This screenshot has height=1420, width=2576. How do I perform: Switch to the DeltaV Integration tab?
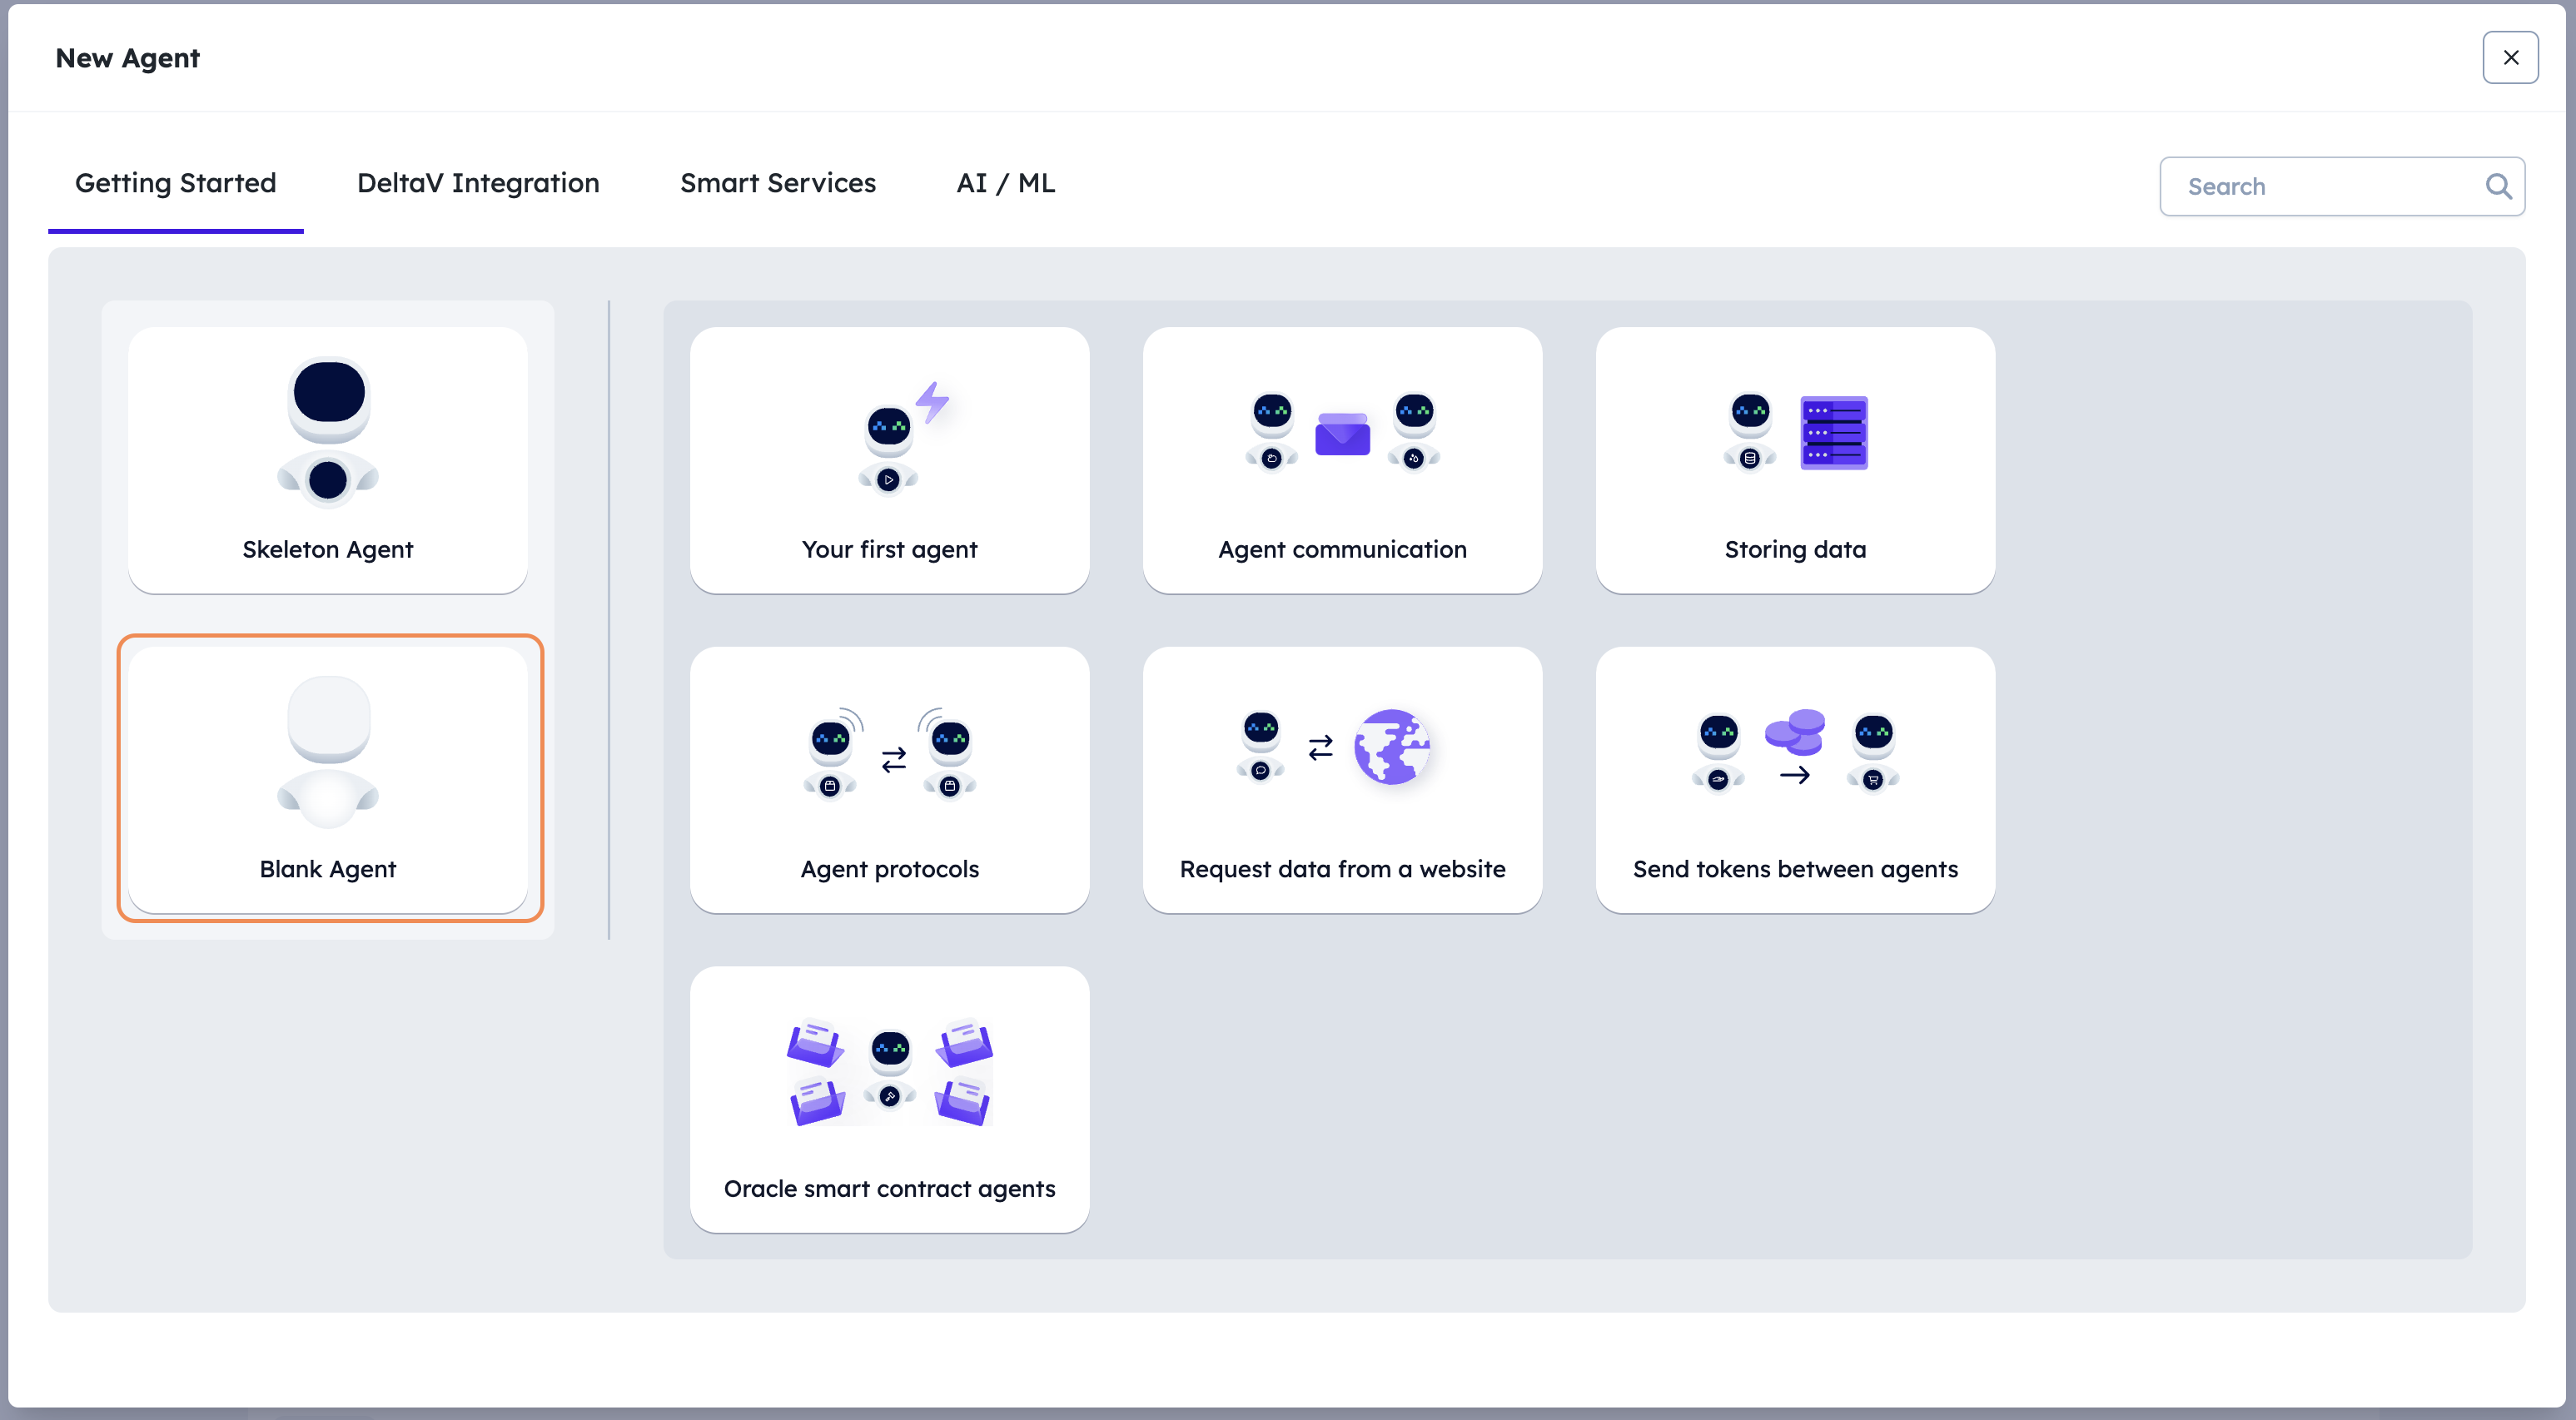pos(477,182)
